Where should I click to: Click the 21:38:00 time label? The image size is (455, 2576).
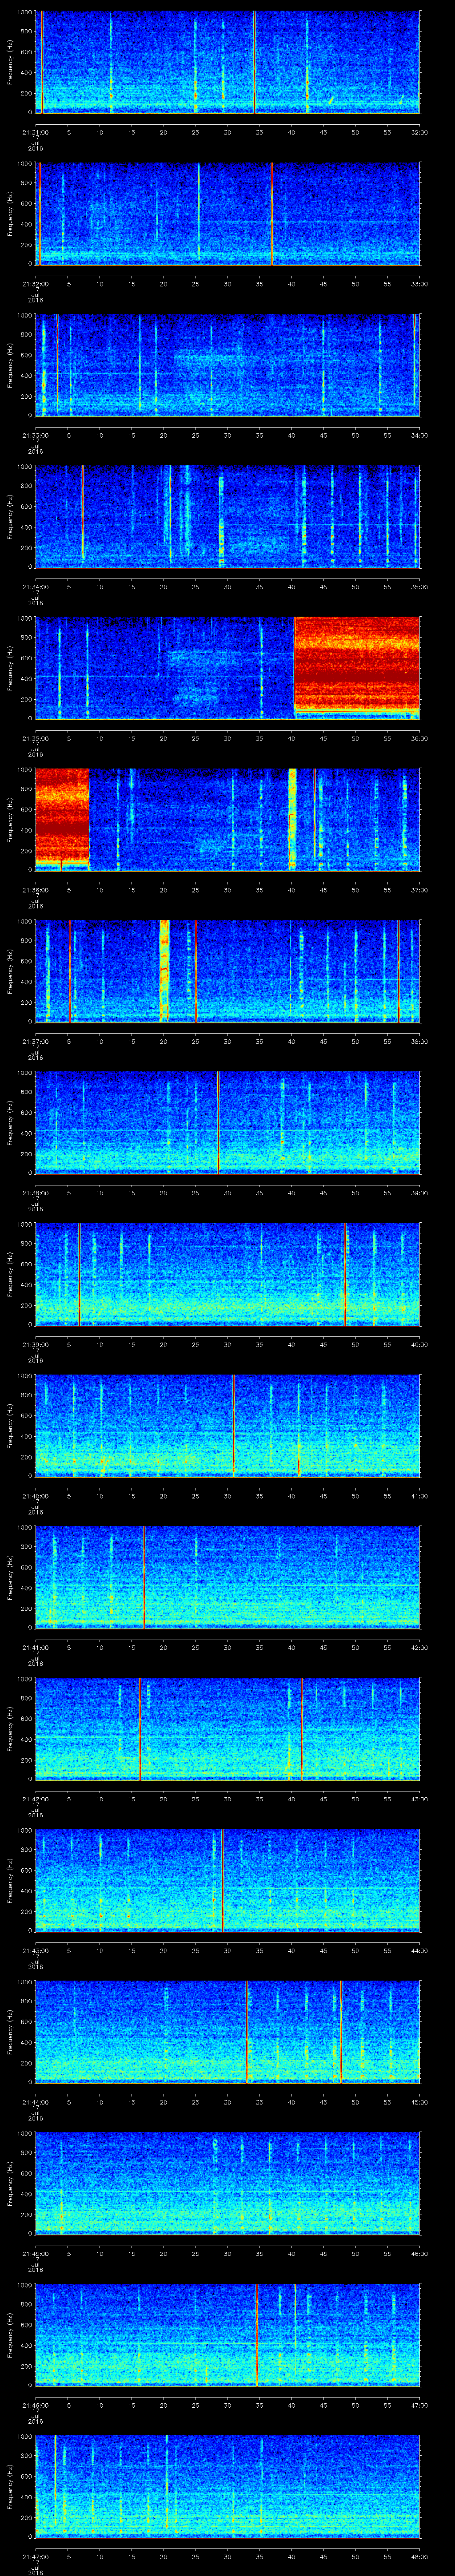pos(35,1193)
